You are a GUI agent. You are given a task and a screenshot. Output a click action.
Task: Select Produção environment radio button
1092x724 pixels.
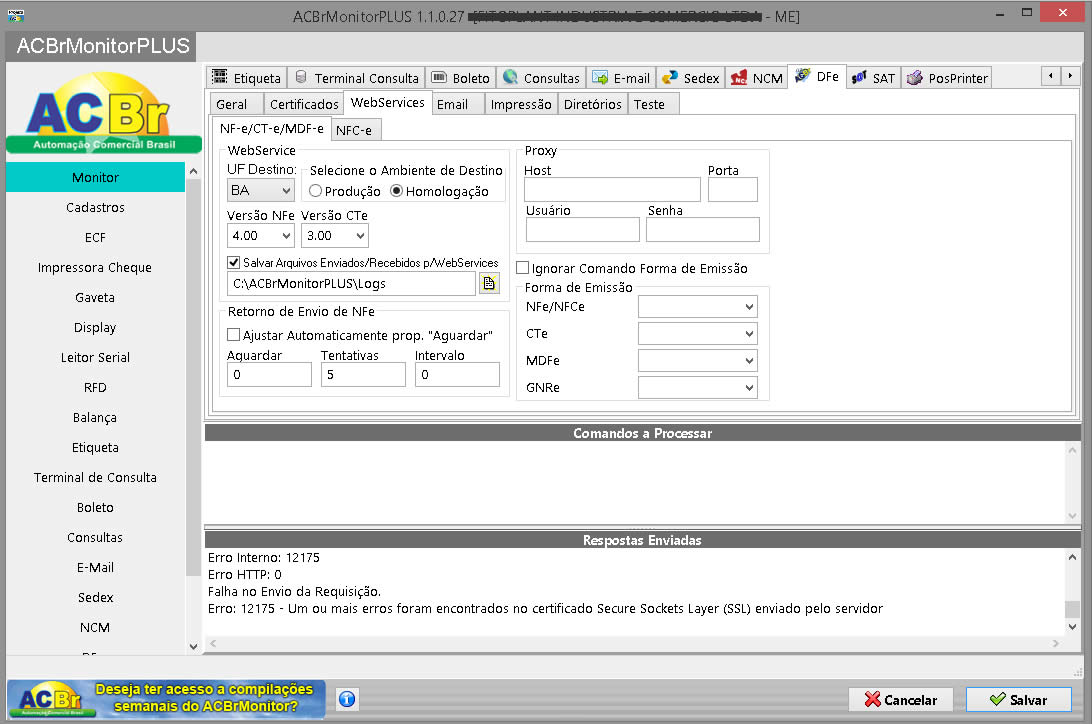click(315, 191)
